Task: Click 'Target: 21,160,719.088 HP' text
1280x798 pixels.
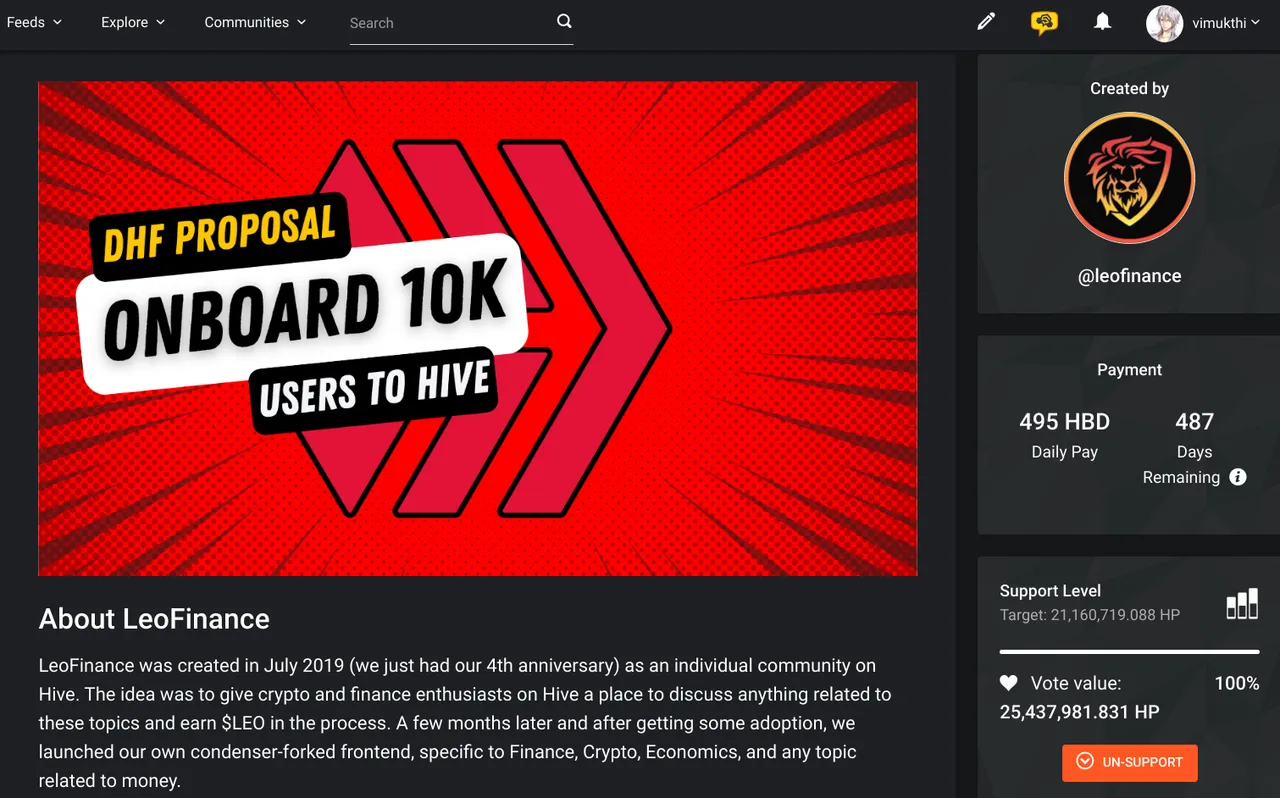Action: tap(1090, 615)
